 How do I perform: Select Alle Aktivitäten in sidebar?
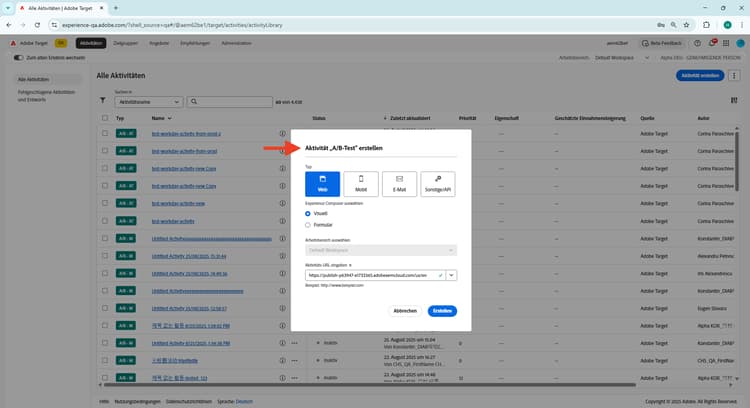(47, 79)
